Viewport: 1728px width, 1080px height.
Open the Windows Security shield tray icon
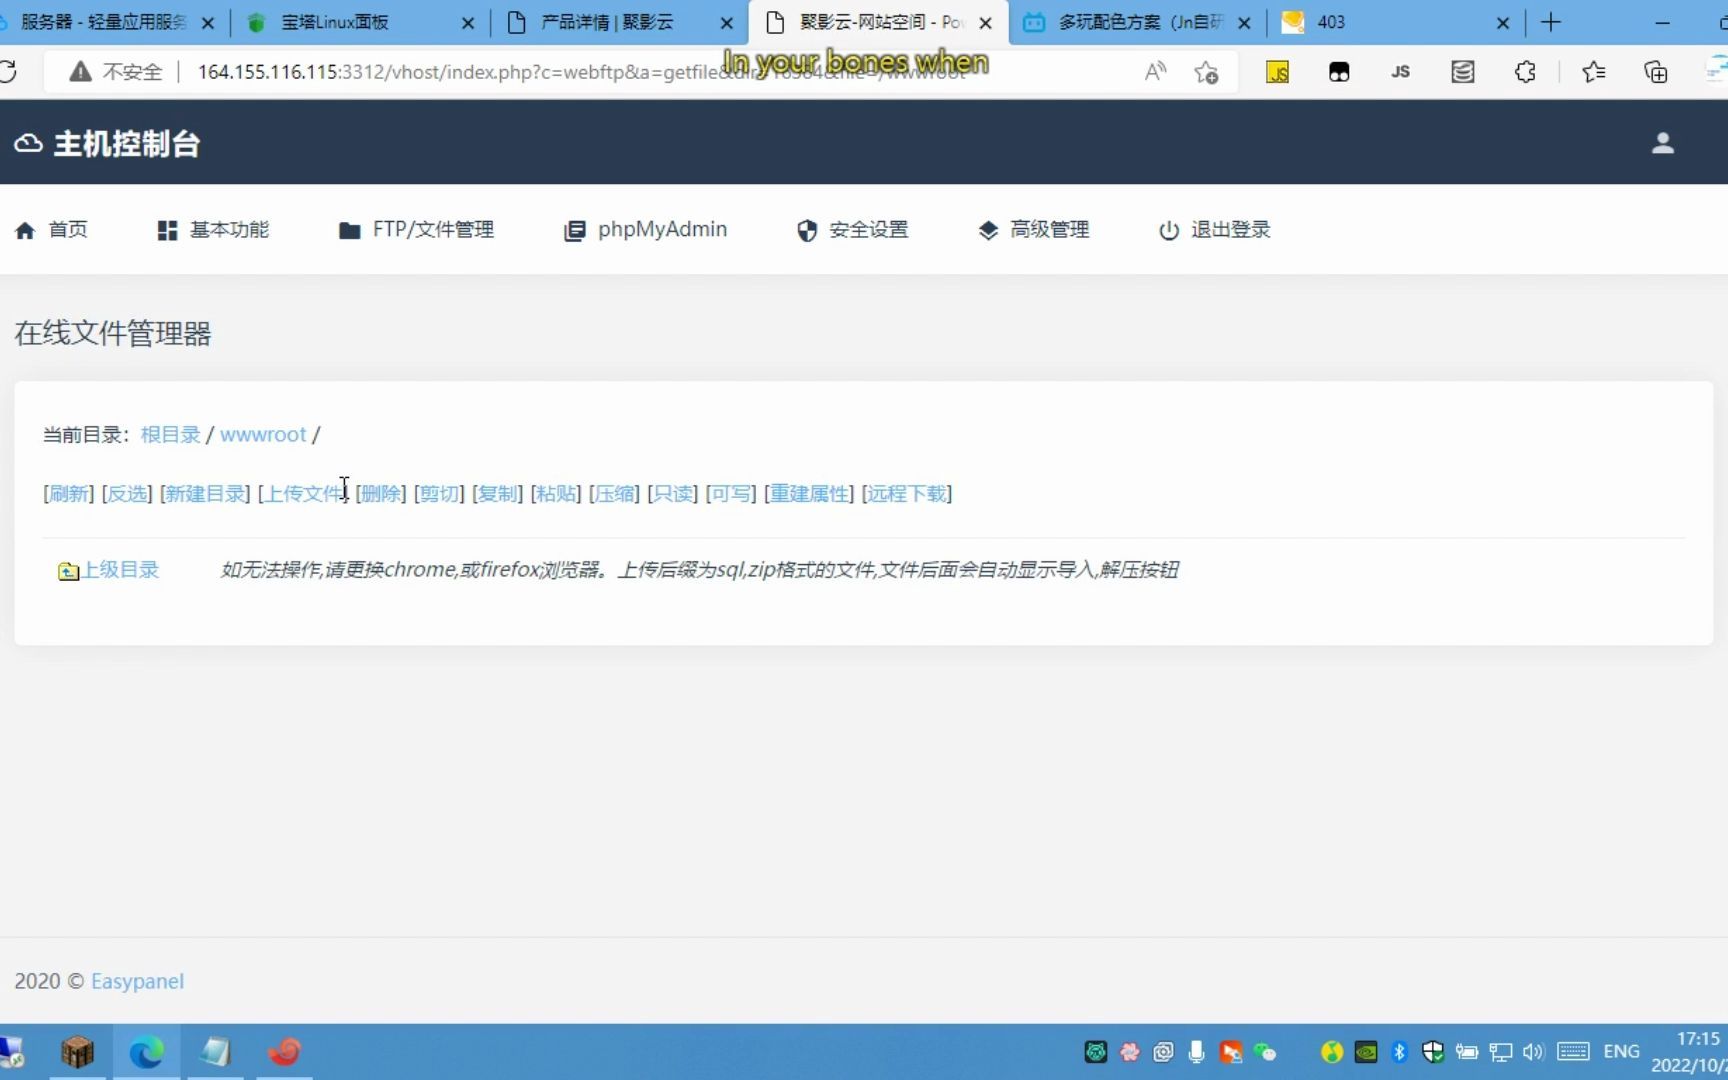coord(1433,1052)
